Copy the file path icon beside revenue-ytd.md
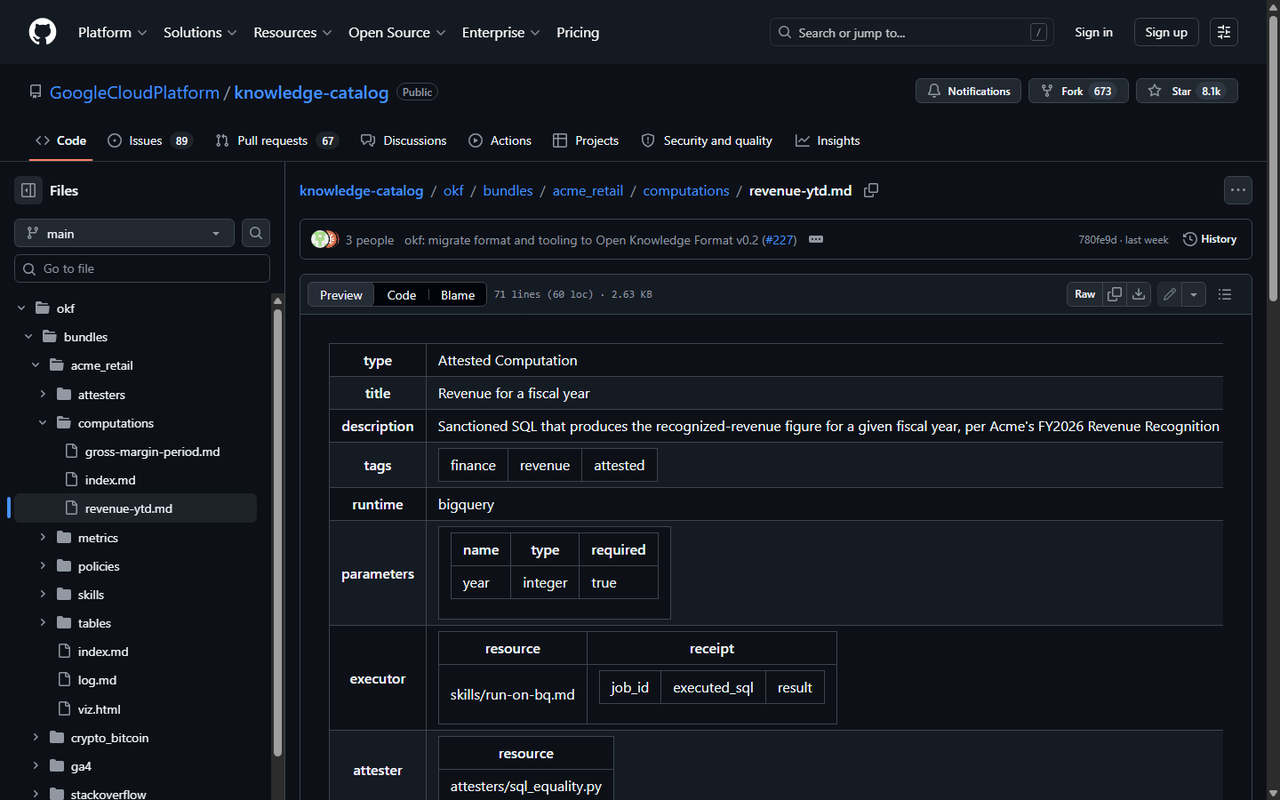Image resolution: width=1280 pixels, height=800 pixels. (871, 190)
